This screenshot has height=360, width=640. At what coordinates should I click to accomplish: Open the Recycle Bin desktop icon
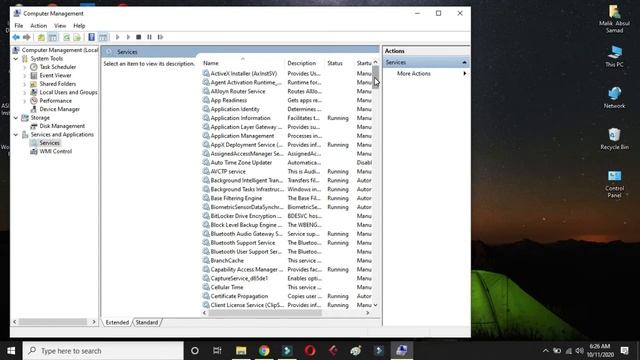(x=614, y=138)
